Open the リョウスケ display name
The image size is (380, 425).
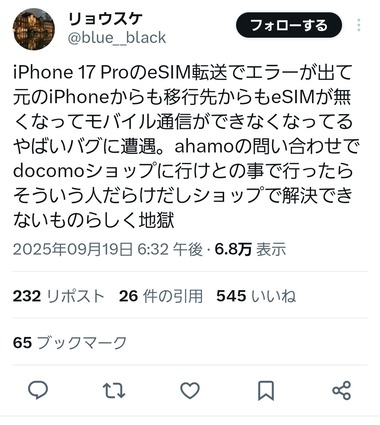[105, 19]
